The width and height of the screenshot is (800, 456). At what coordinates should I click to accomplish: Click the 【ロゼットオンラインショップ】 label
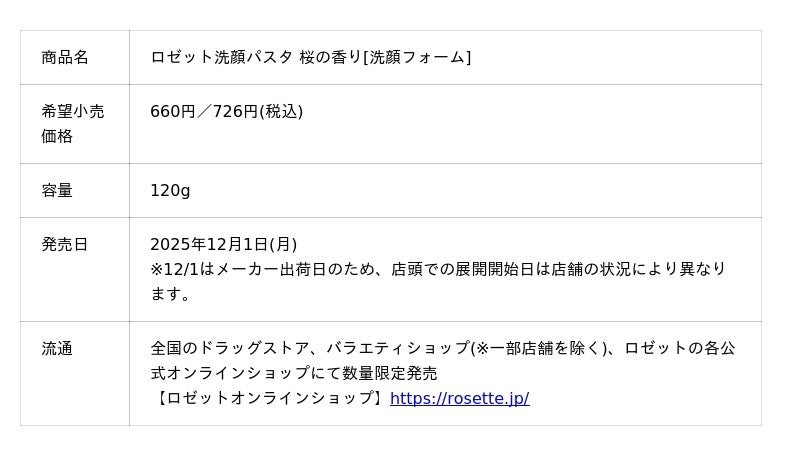(269, 399)
